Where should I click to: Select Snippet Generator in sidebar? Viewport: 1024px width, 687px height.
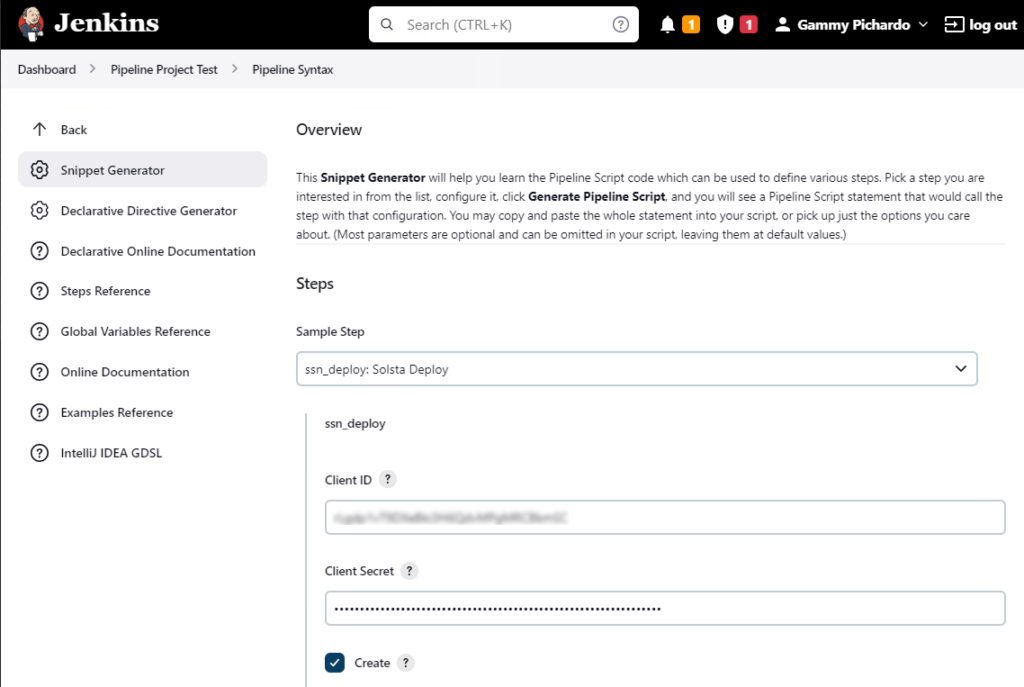142,170
